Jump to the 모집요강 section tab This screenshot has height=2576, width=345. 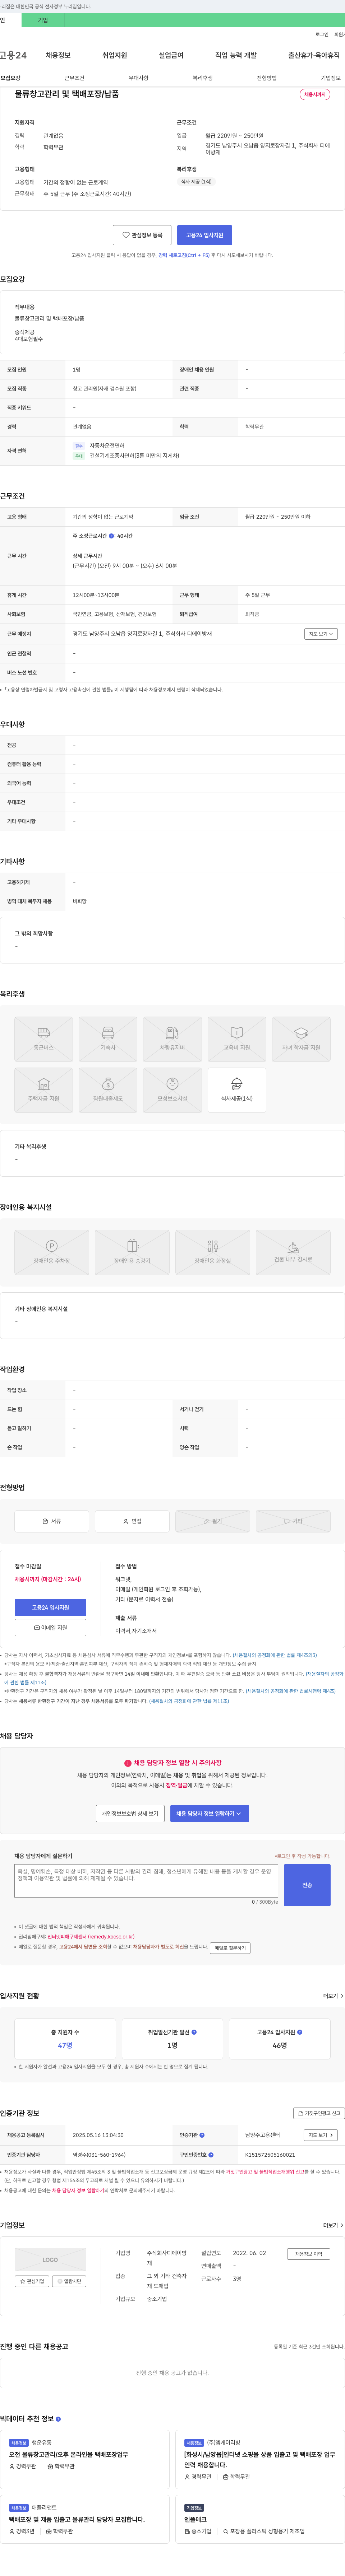point(10,78)
